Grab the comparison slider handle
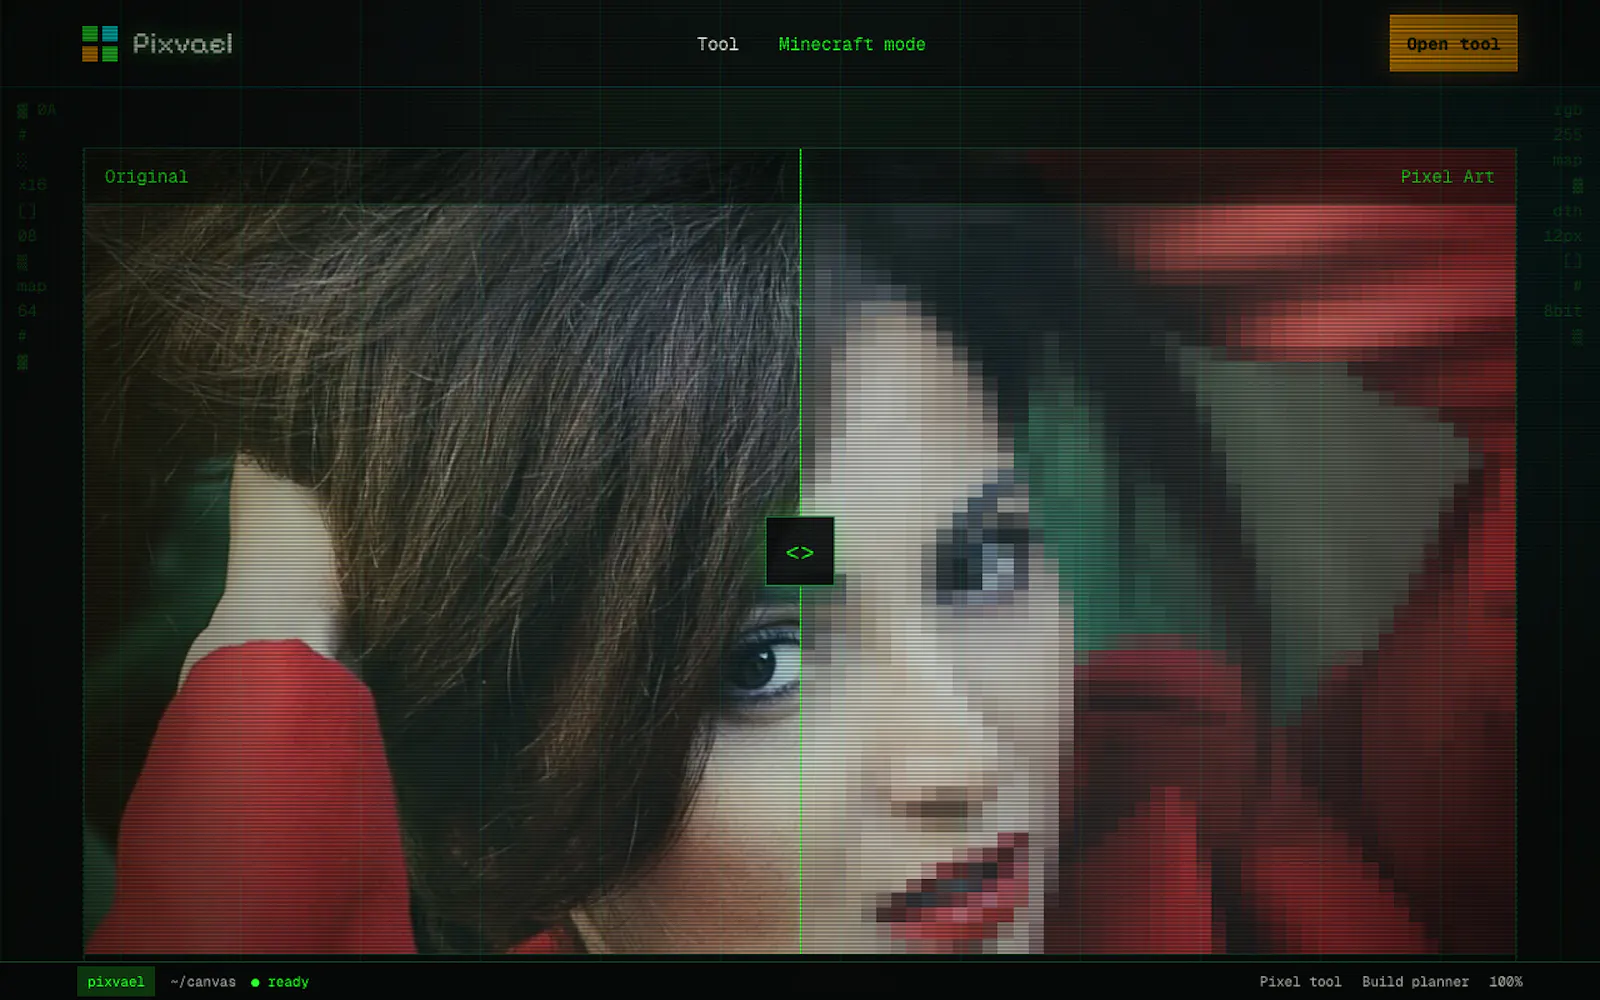The image size is (1600, 1000). point(800,551)
